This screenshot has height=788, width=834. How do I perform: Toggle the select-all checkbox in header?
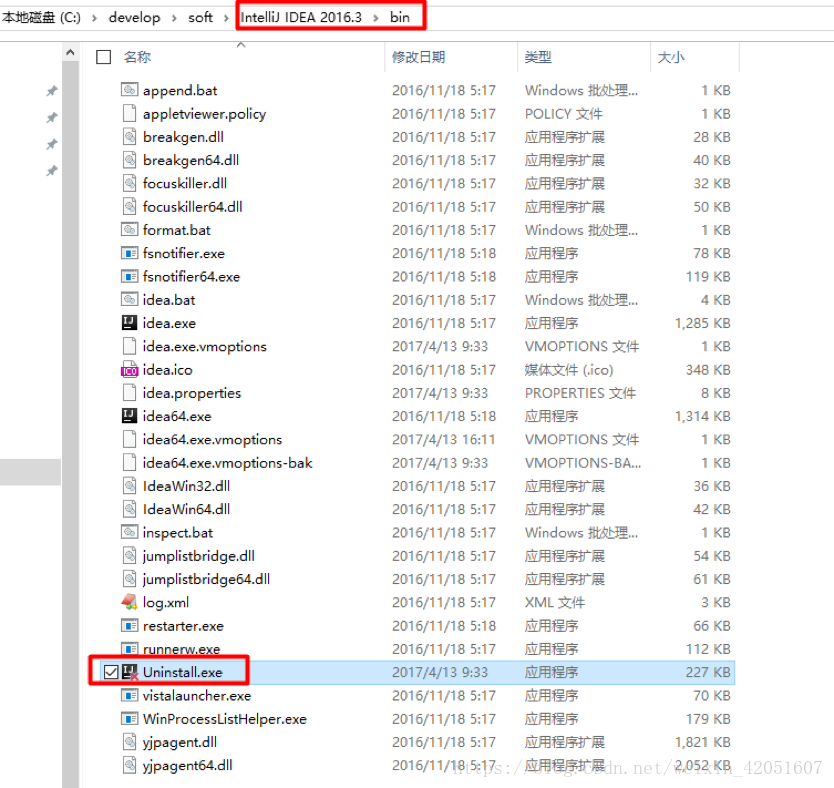point(103,57)
